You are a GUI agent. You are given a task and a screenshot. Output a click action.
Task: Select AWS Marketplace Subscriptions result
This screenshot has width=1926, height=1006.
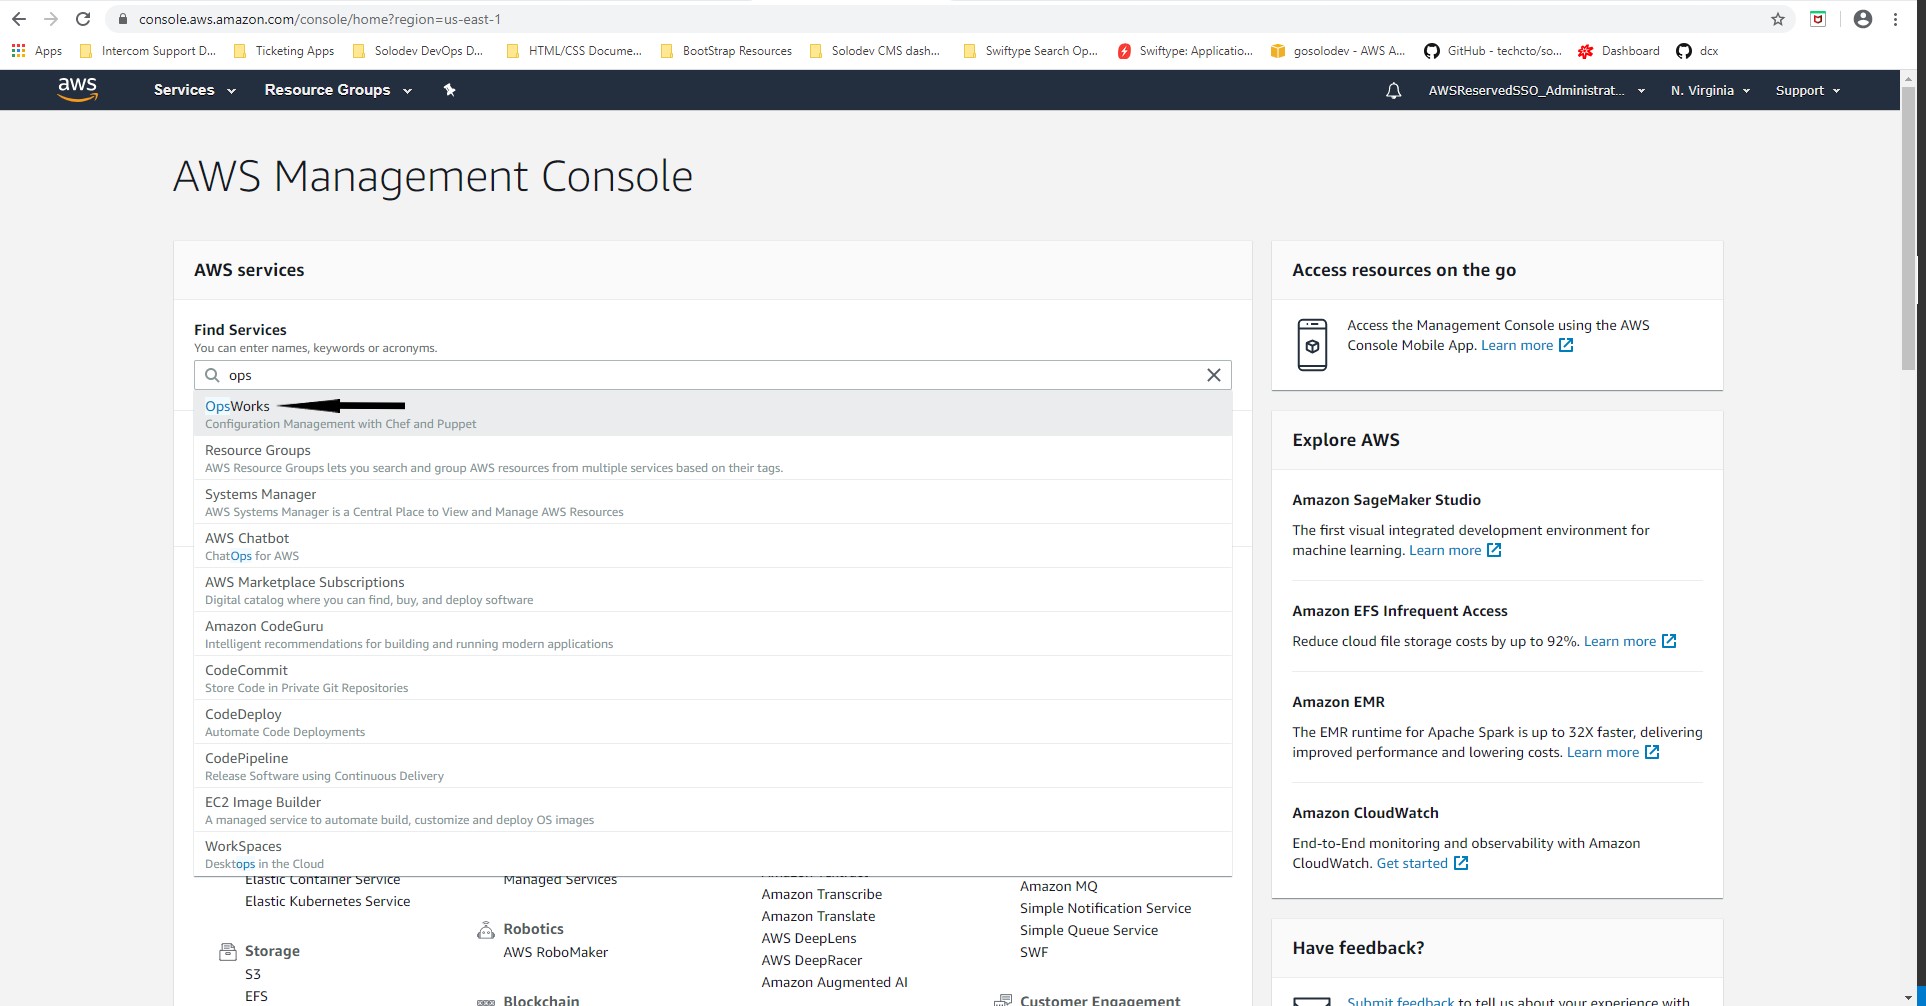tap(713, 590)
